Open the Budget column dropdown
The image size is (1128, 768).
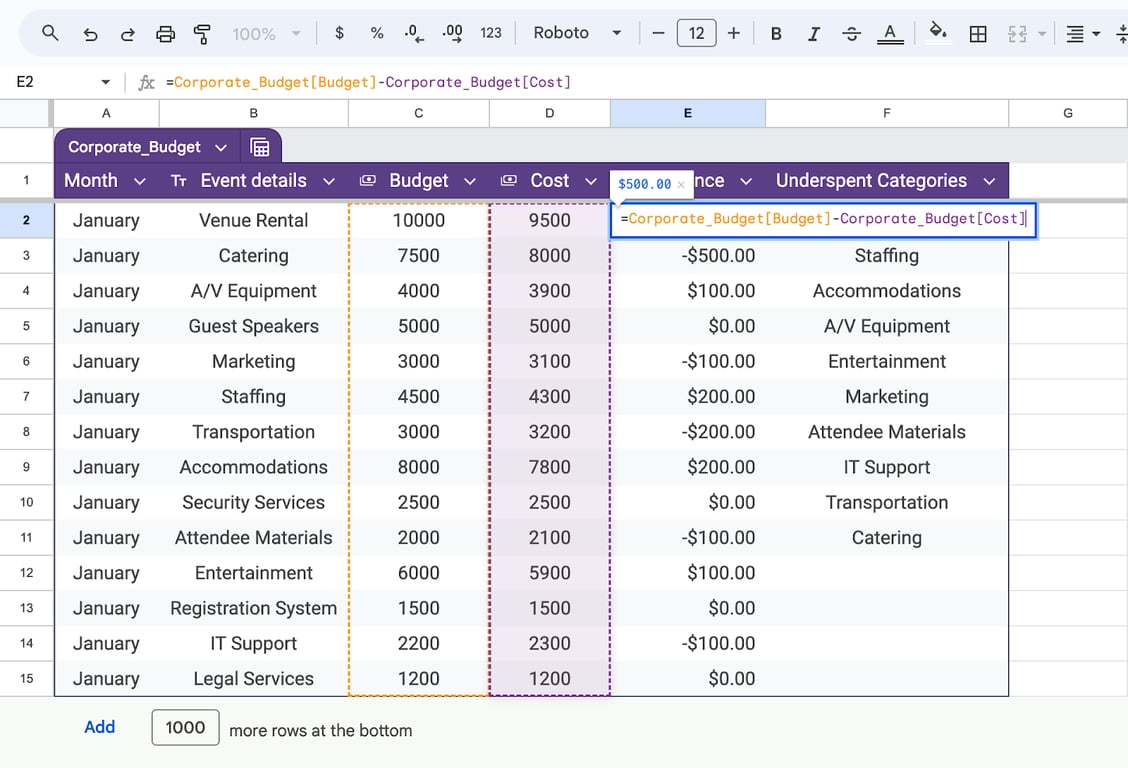point(470,181)
